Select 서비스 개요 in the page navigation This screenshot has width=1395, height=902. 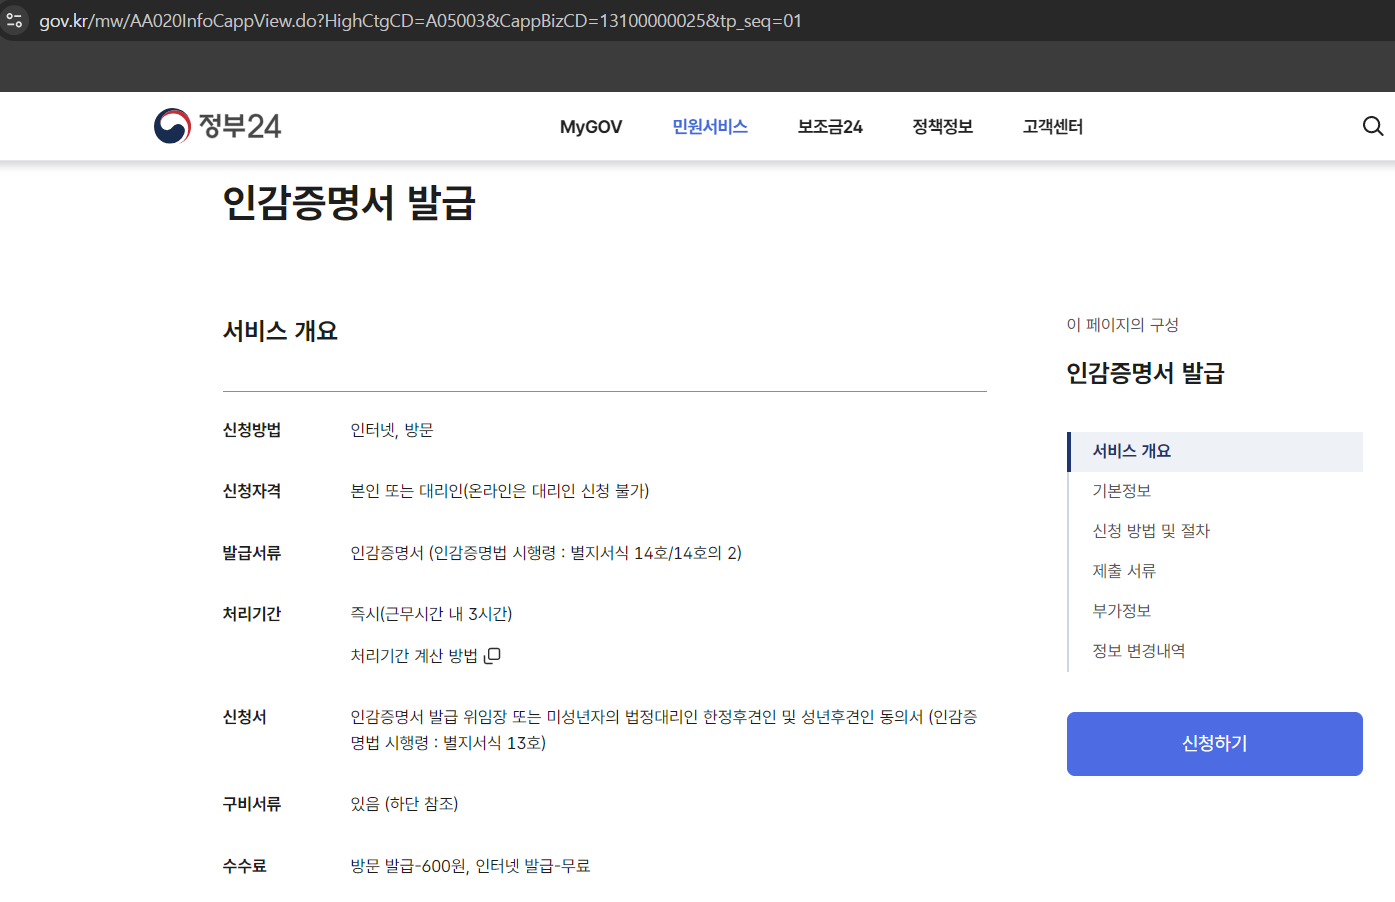[x=1132, y=451]
